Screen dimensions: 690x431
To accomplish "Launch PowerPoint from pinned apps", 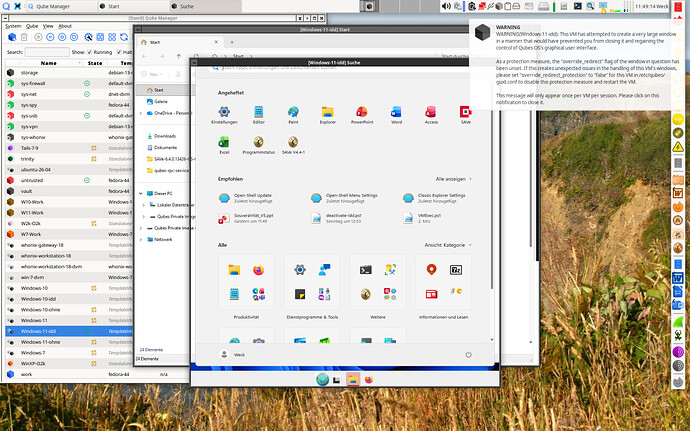I will click(362, 115).
